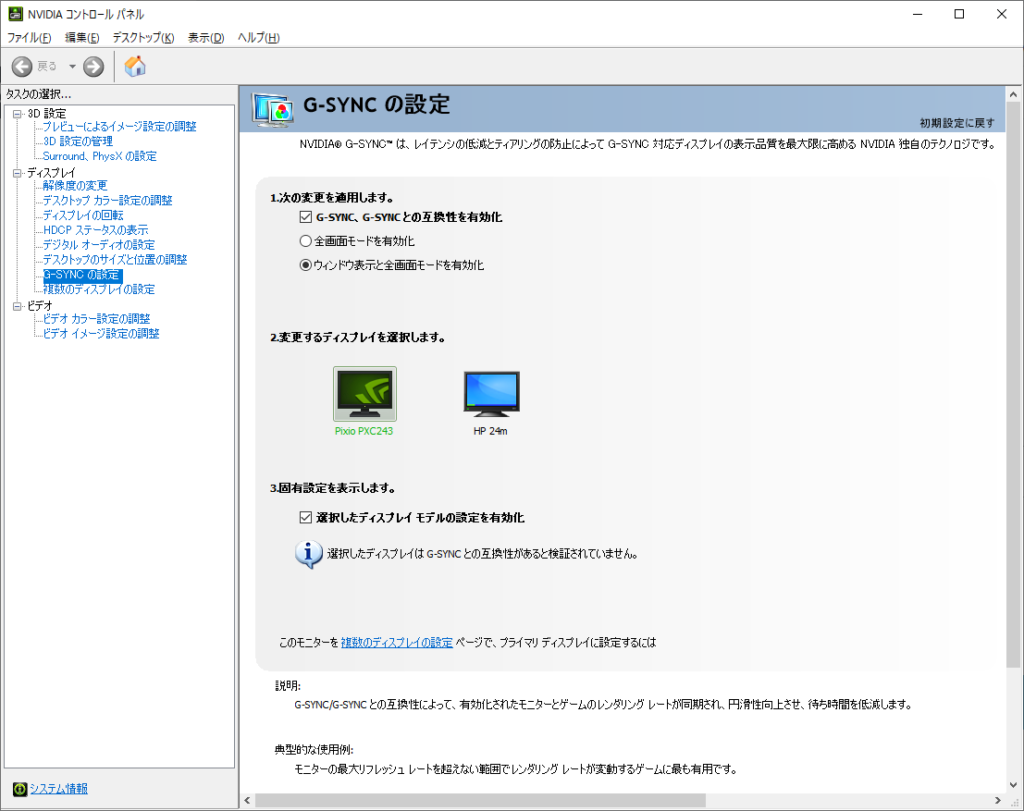Open the 編集(E) menu
The height and width of the screenshot is (811, 1024).
click(82, 38)
